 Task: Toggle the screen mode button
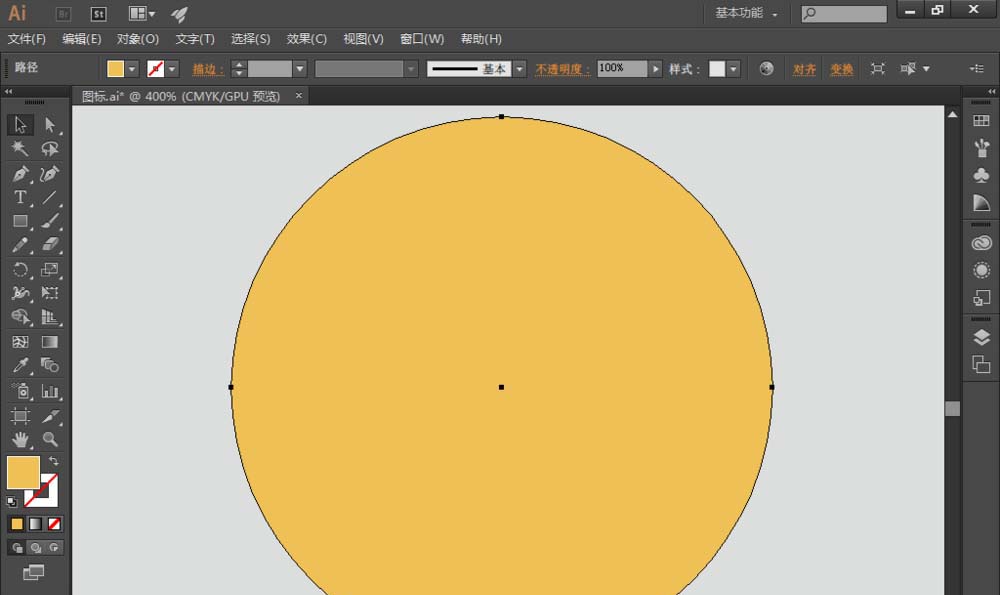[x=34, y=573]
